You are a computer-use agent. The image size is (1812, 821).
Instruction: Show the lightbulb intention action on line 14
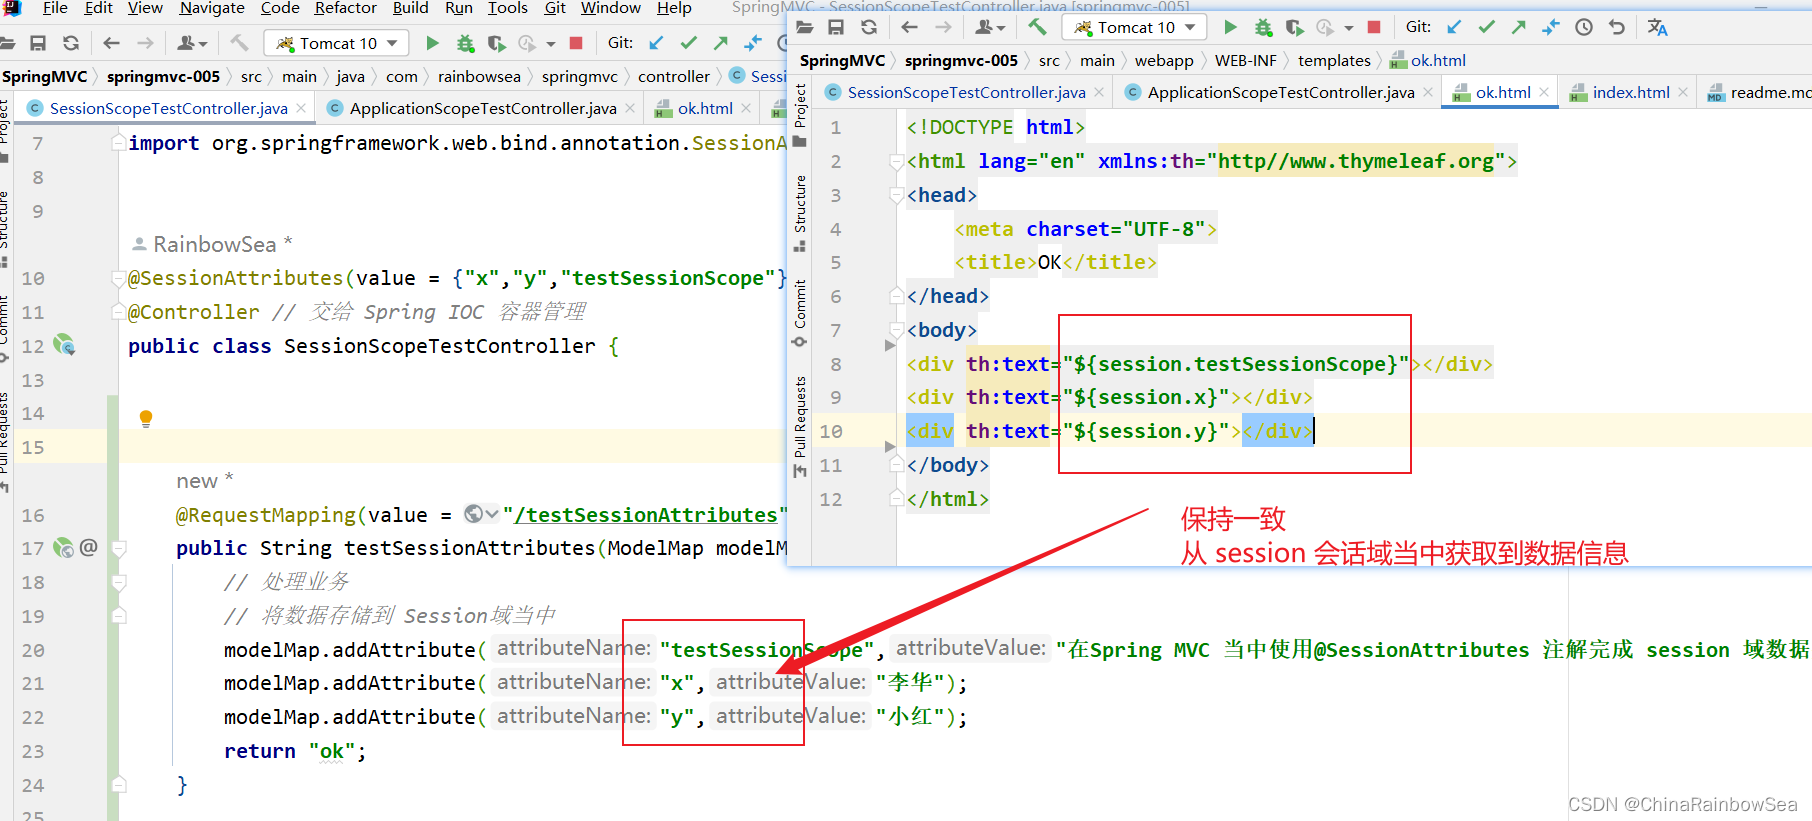(x=146, y=418)
